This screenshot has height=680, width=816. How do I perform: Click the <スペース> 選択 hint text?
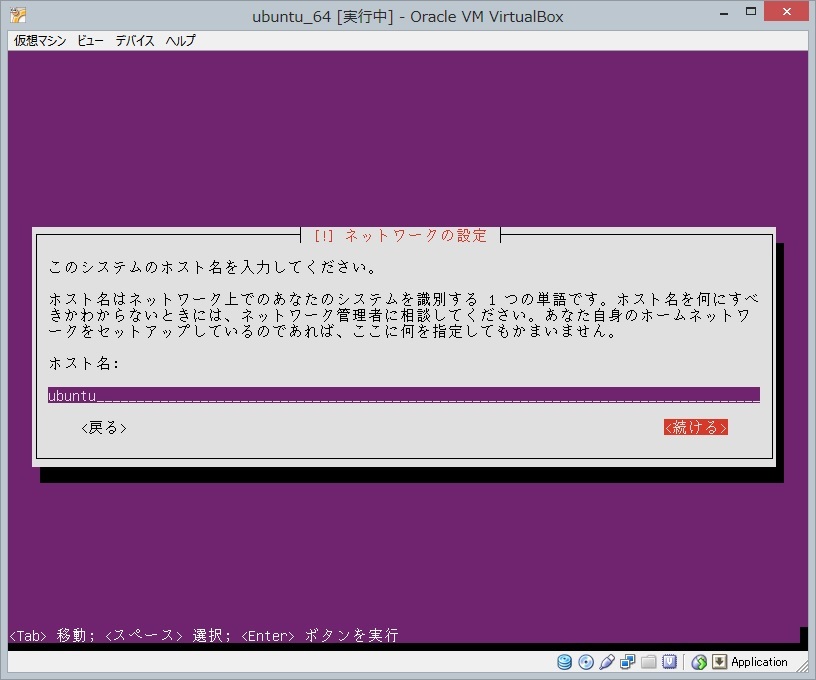click(x=168, y=635)
